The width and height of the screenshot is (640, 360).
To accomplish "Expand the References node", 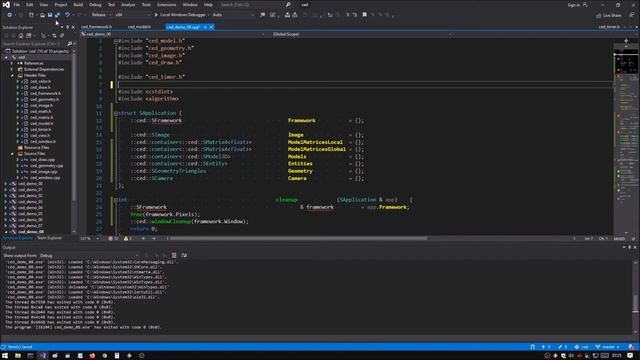I will (x=11, y=63).
